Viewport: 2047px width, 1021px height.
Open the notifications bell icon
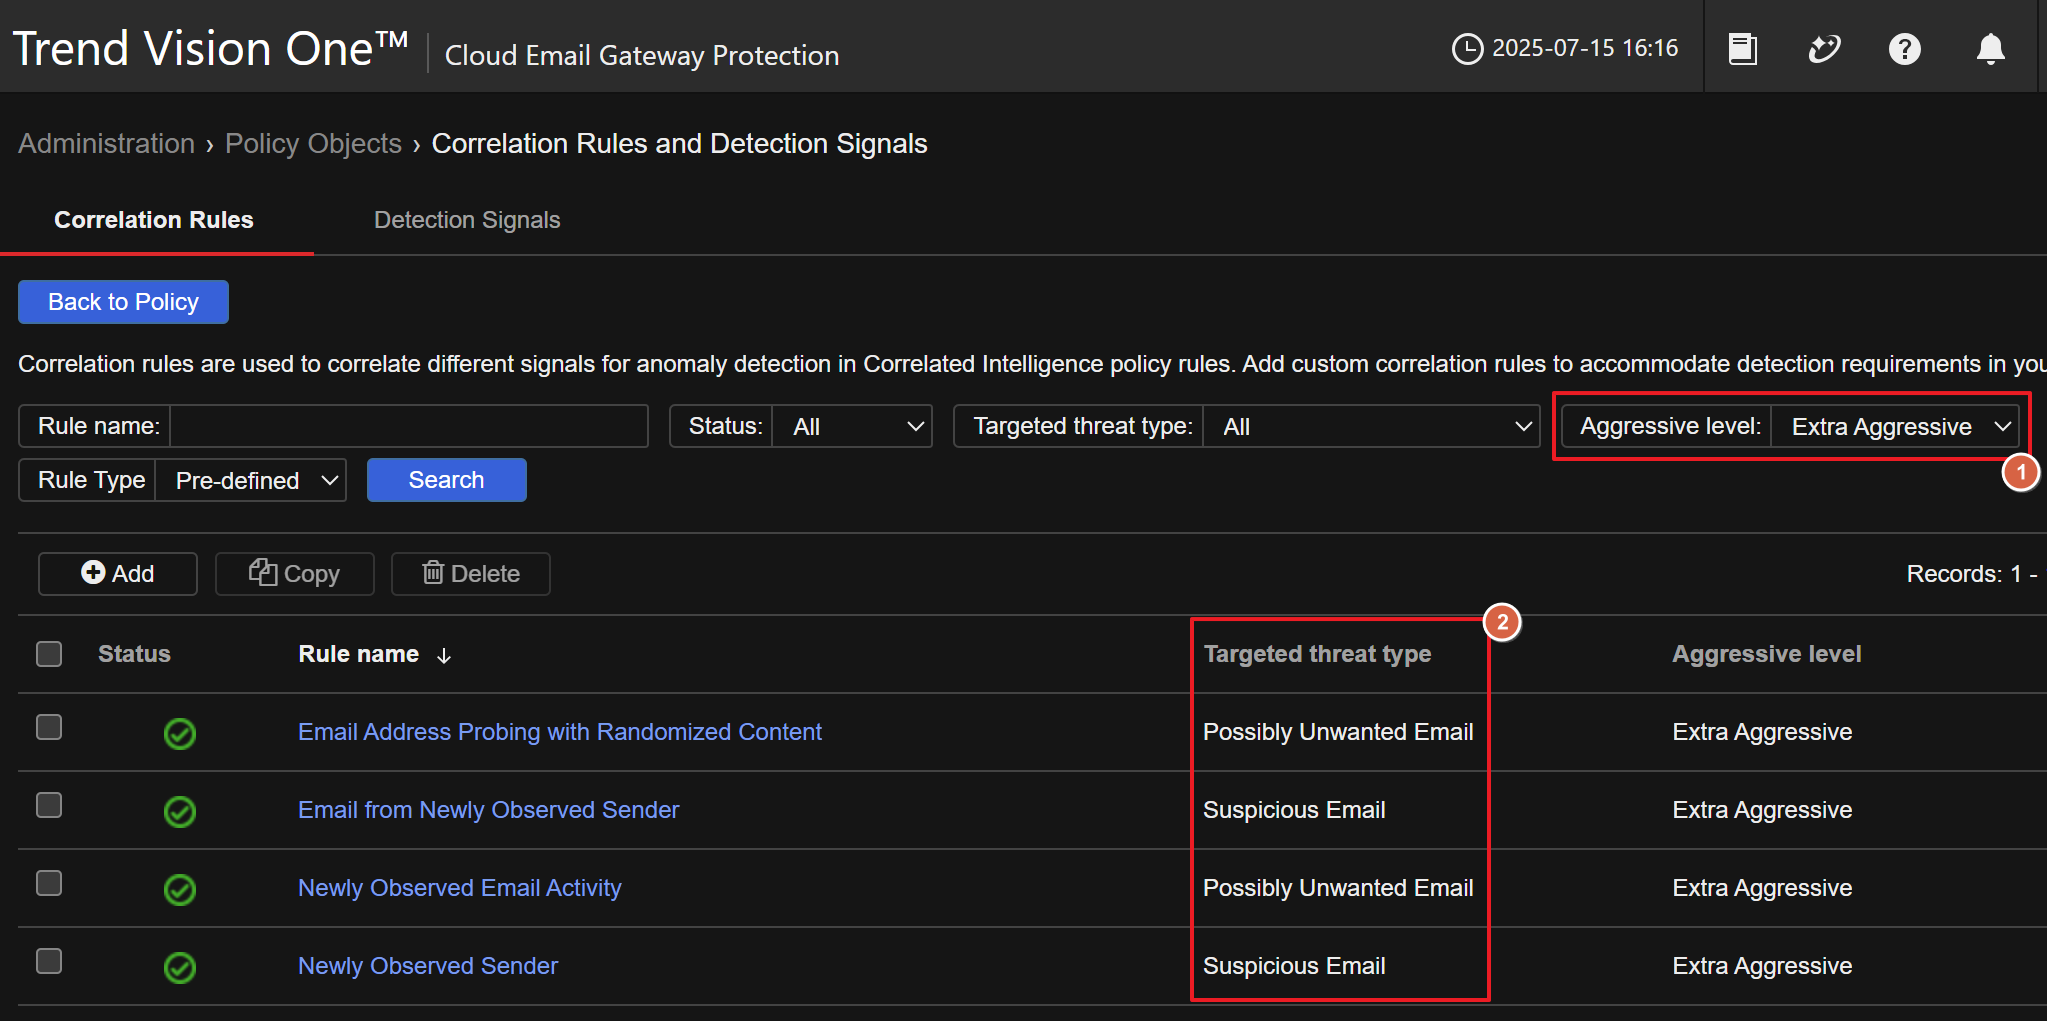click(1990, 48)
